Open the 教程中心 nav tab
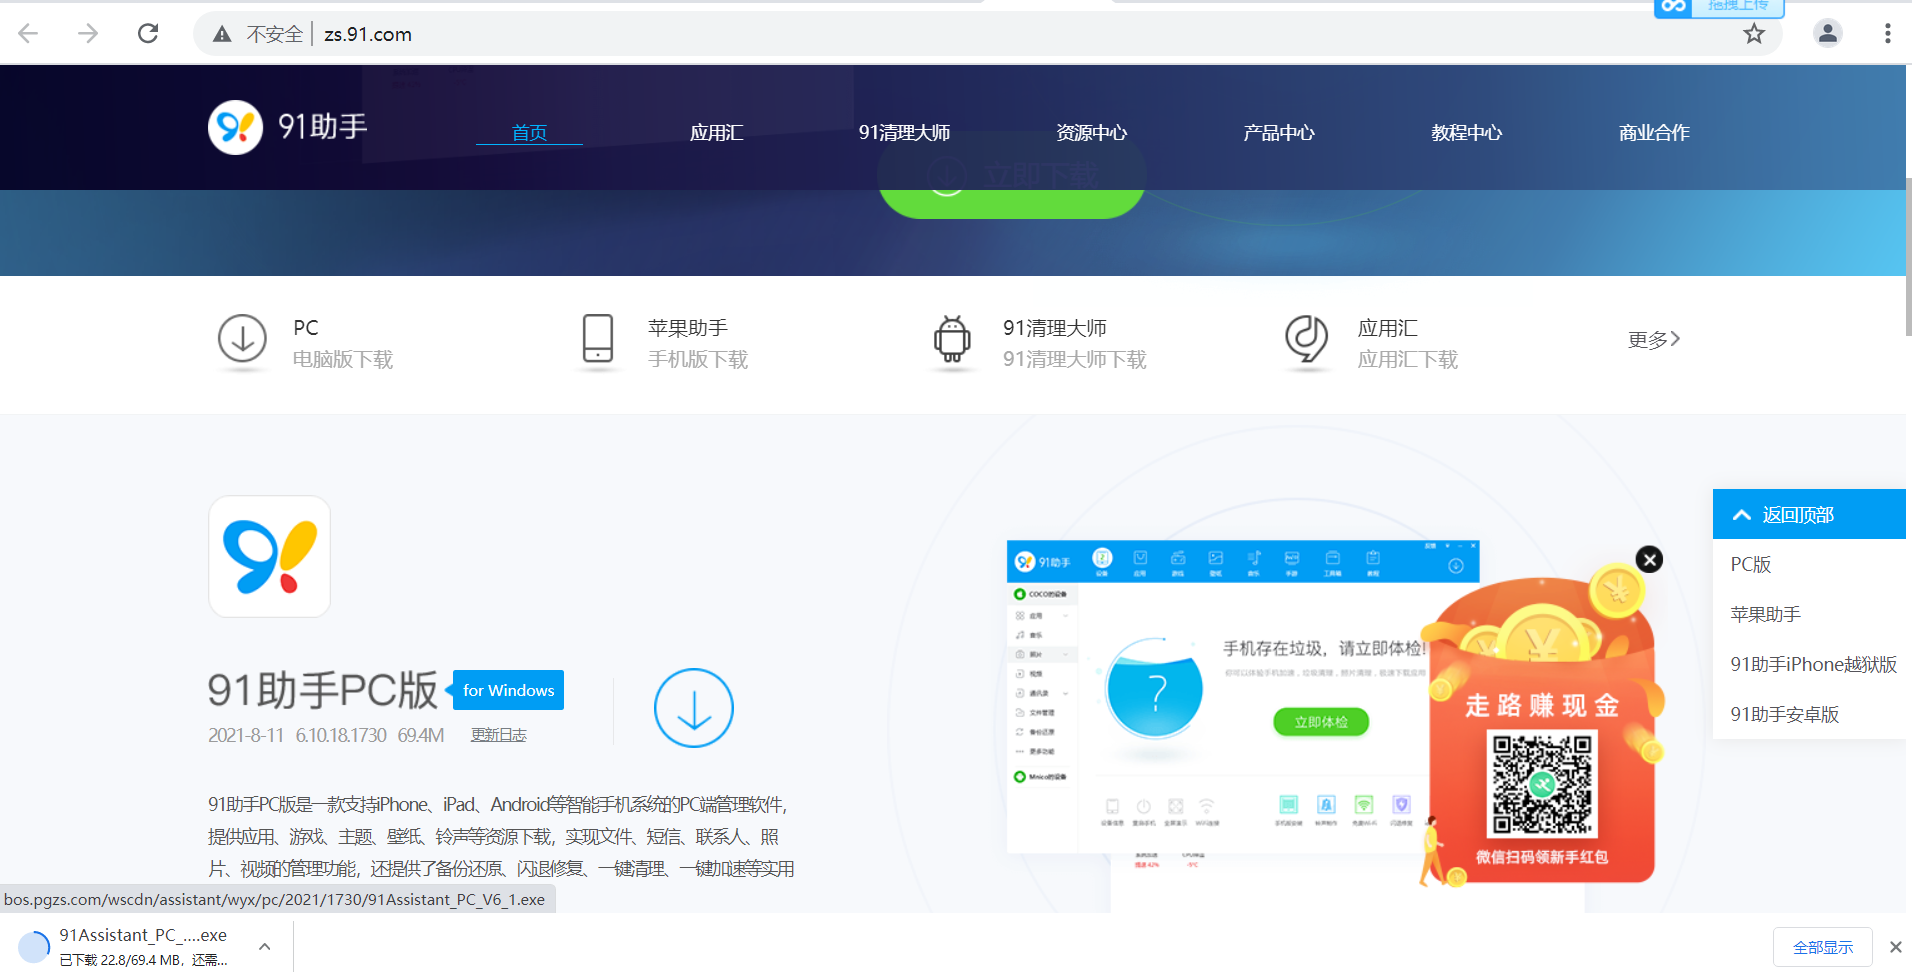This screenshot has height=972, width=1912. click(1467, 132)
